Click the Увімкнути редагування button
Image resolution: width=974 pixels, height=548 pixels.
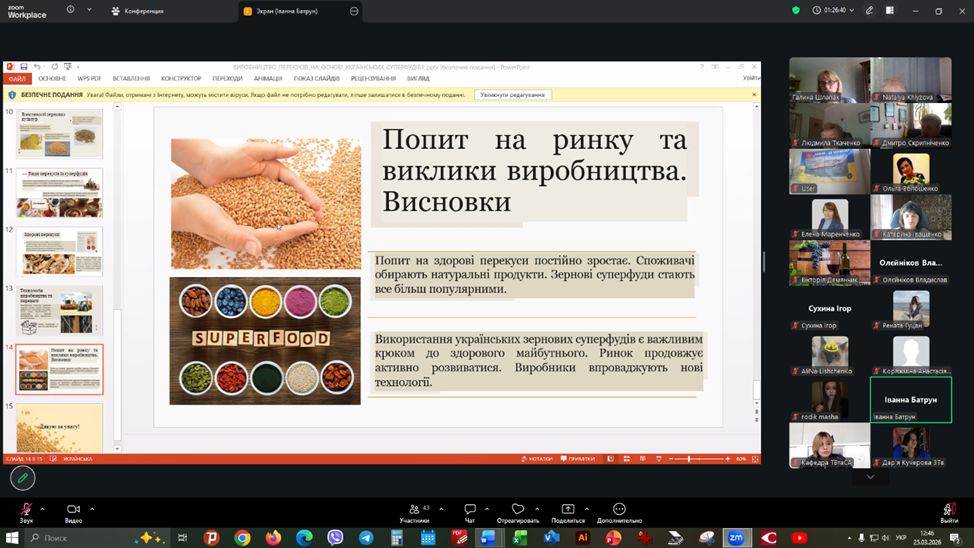click(513, 95)
